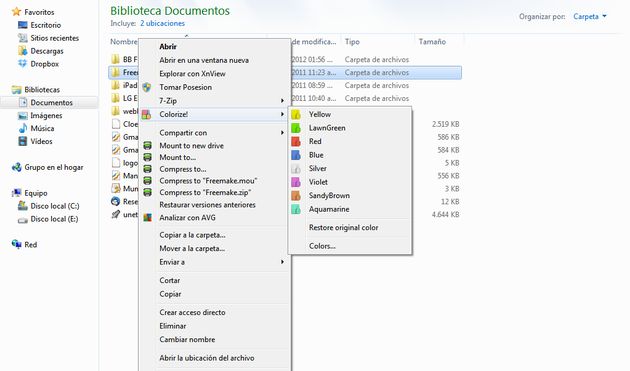630x371 pixels.
Task: Click the Dropbox icon in Favoritos
Action: 22,64
